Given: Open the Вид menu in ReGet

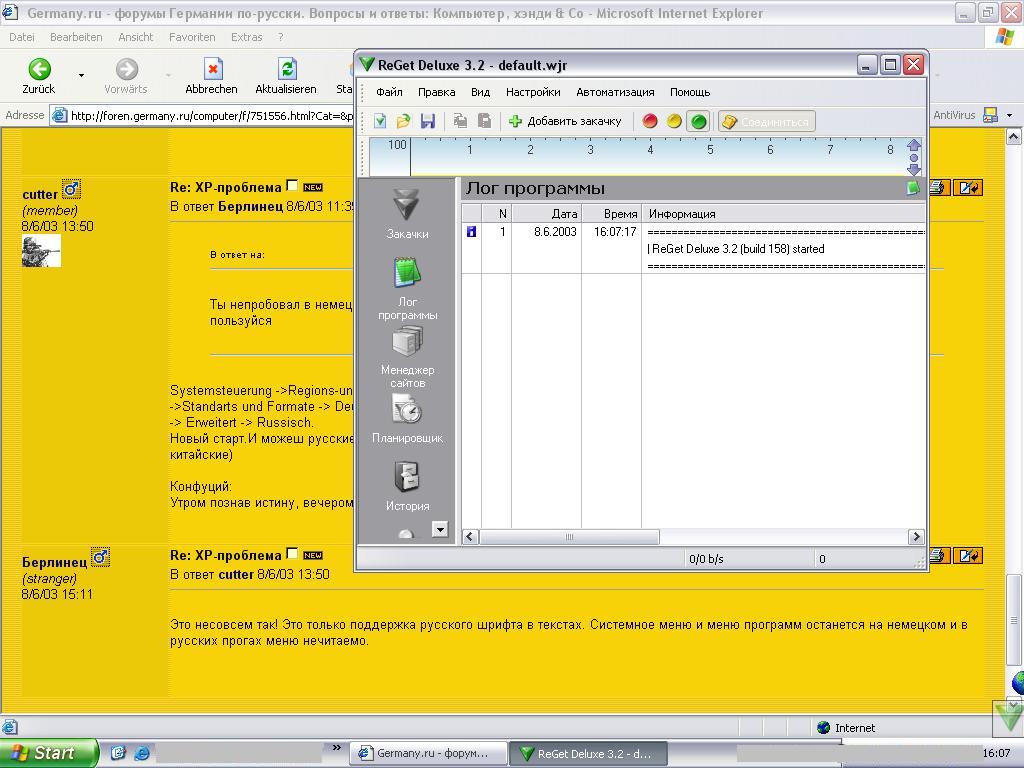Looking at the screenshot, I should click(480, 92).
